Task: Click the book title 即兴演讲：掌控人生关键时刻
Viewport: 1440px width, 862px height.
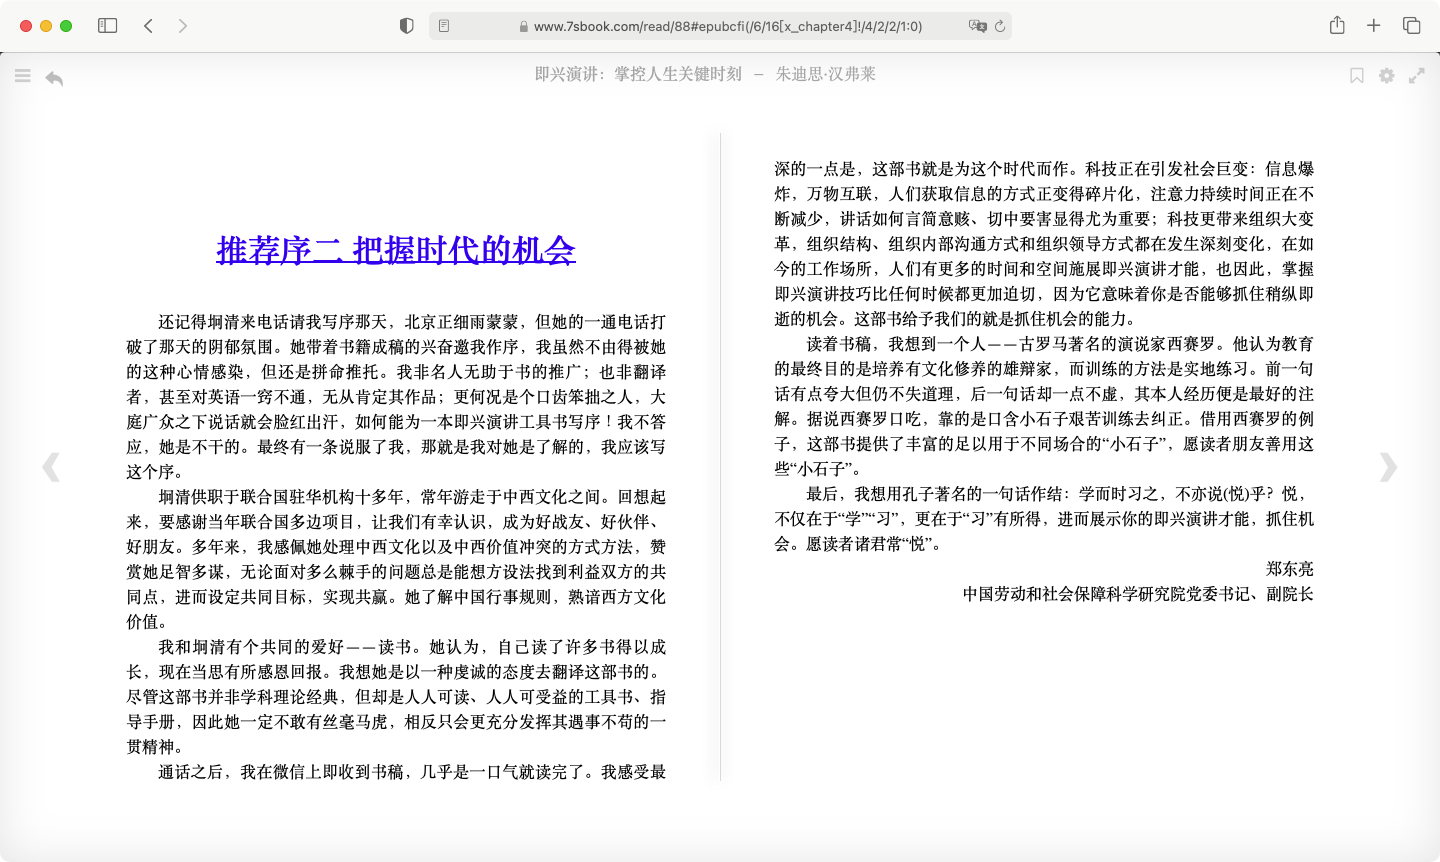Action: coord(638,74)
